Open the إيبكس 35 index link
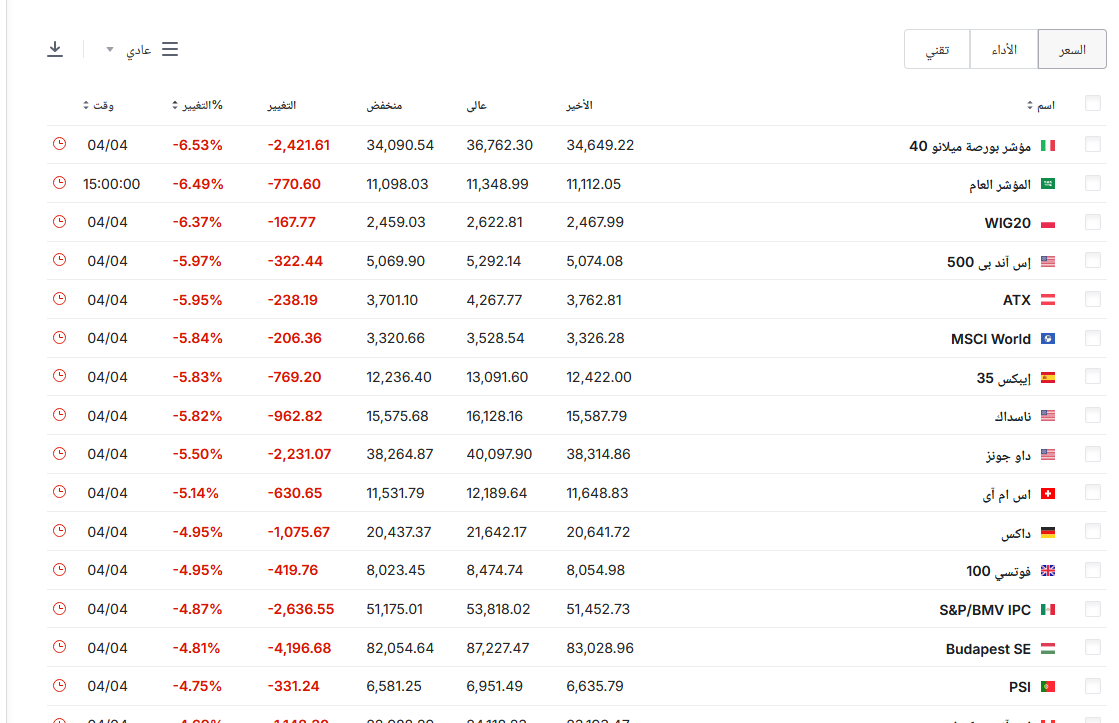1119x723 pixels. click(1003, 378)
